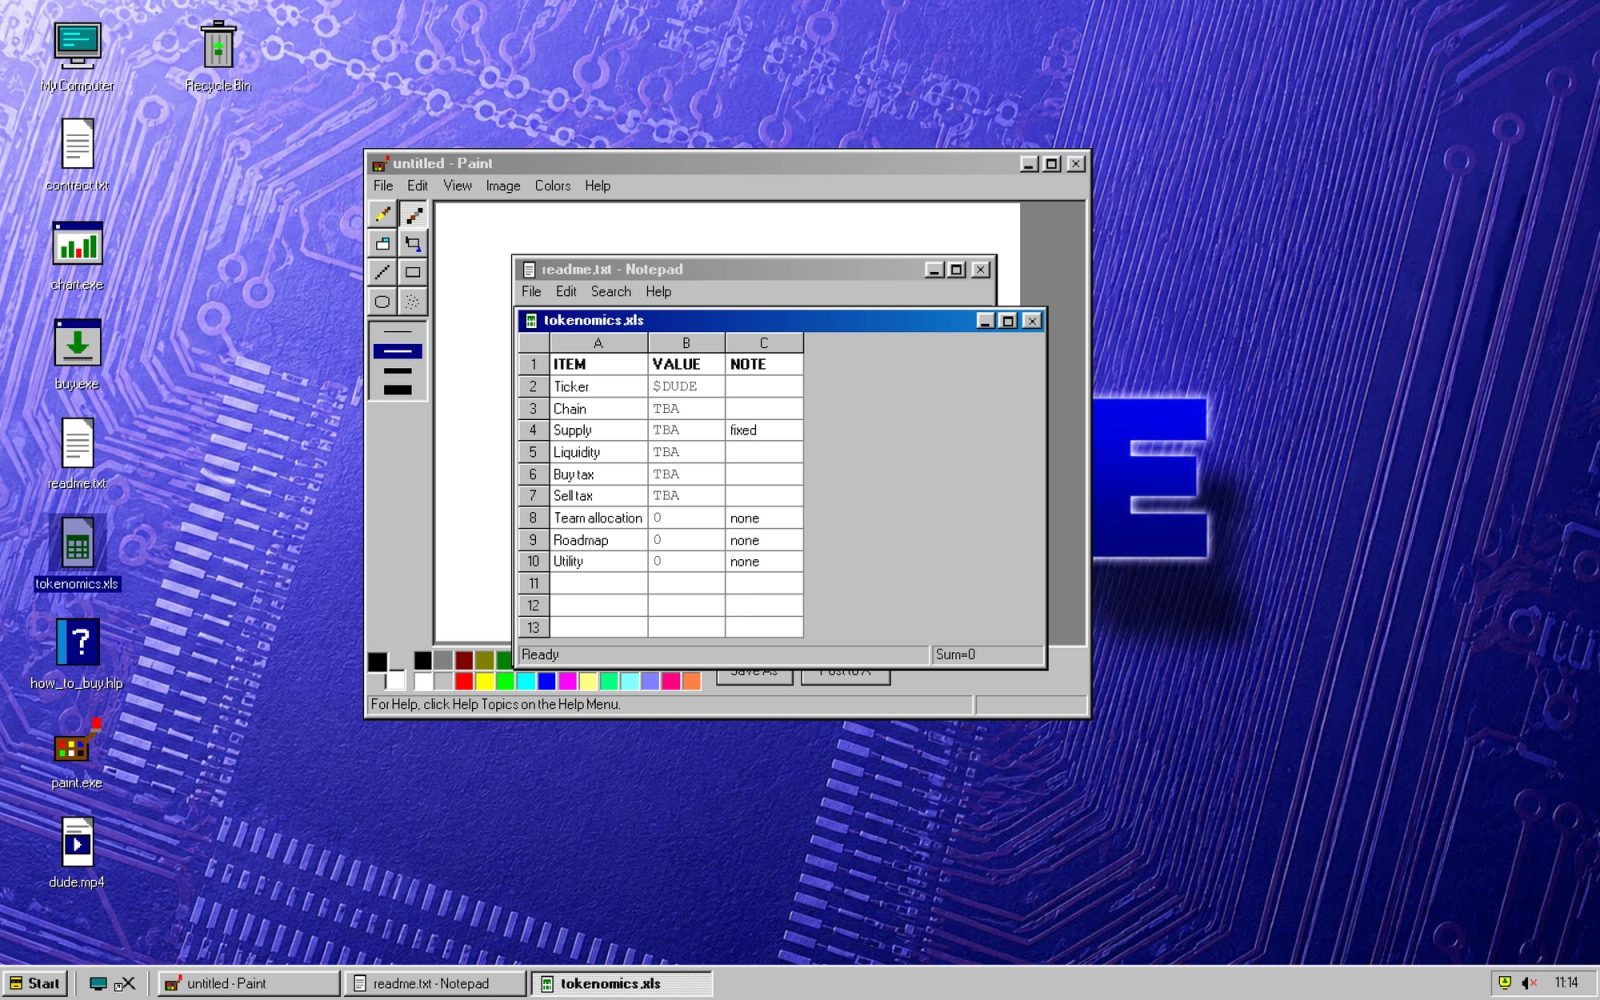Choose the third line width option
This screenshot has width=1600, height=1000.
[398, 370]
